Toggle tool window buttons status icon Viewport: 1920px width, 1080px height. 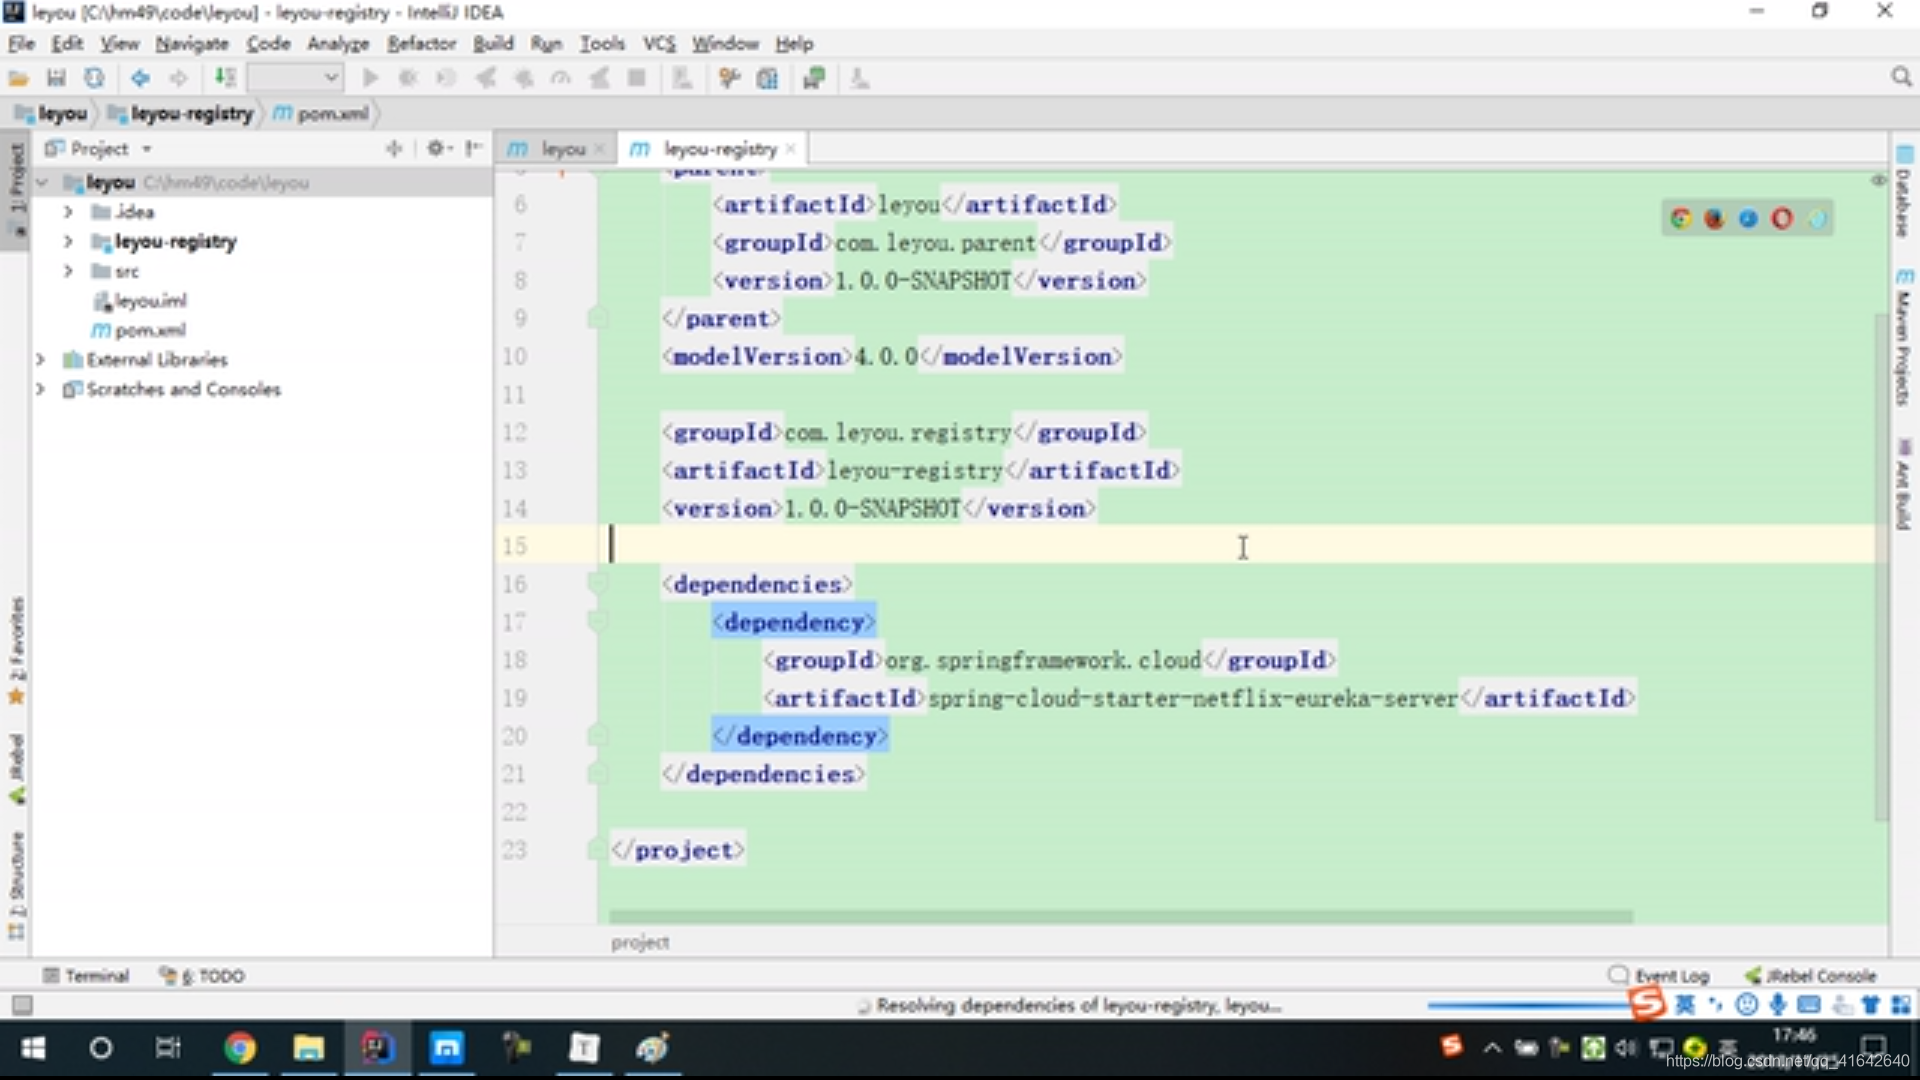point(22,1005)
